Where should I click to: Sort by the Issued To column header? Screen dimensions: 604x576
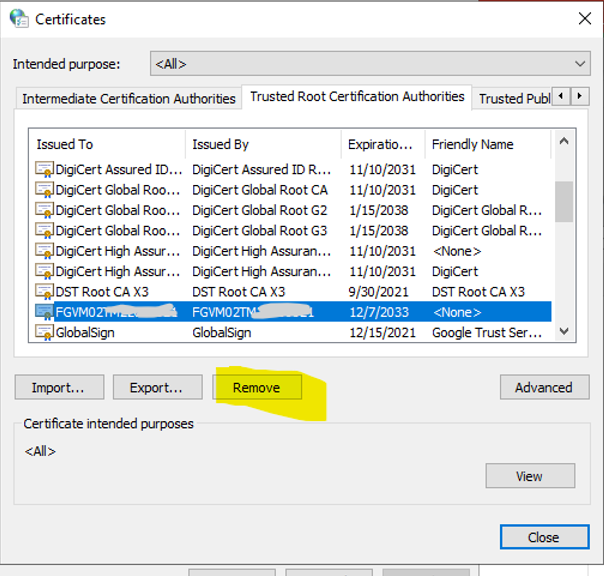pyautogui.click(x=107, y=144)
